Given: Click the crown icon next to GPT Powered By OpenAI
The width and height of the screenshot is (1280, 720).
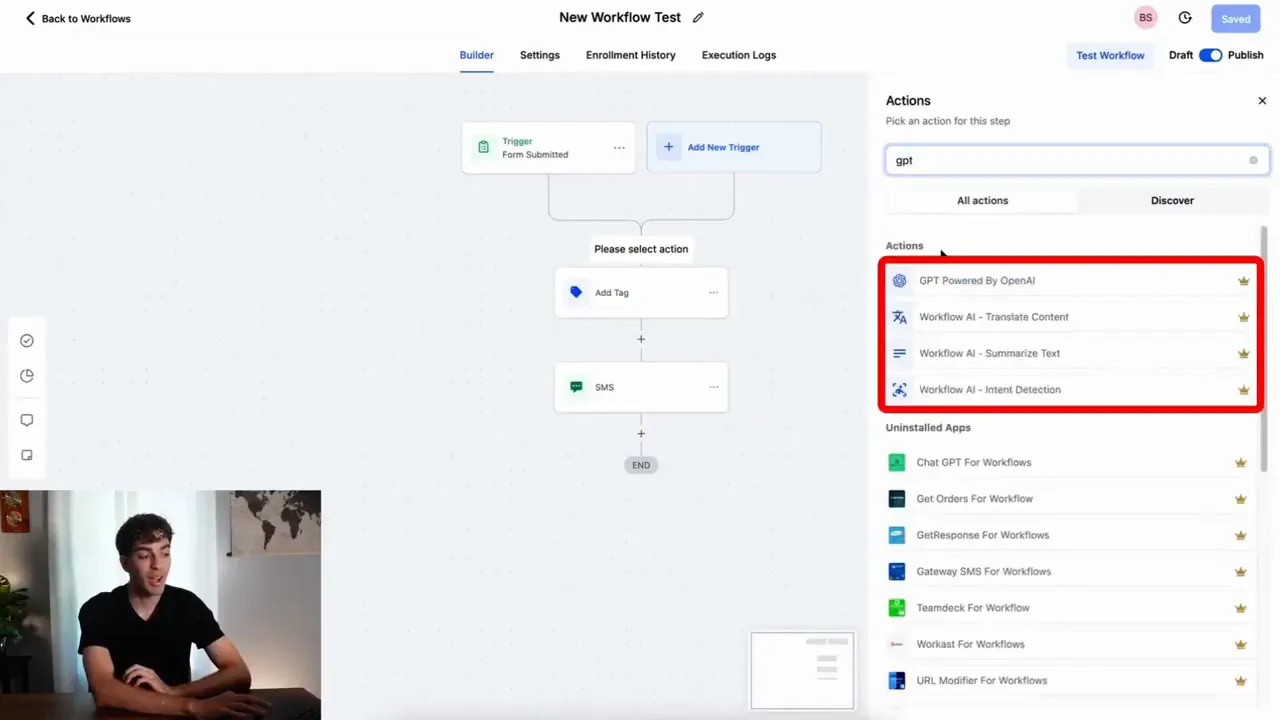Looking at the screenshot, I should pyautogui.click(x=1244, y=281).
